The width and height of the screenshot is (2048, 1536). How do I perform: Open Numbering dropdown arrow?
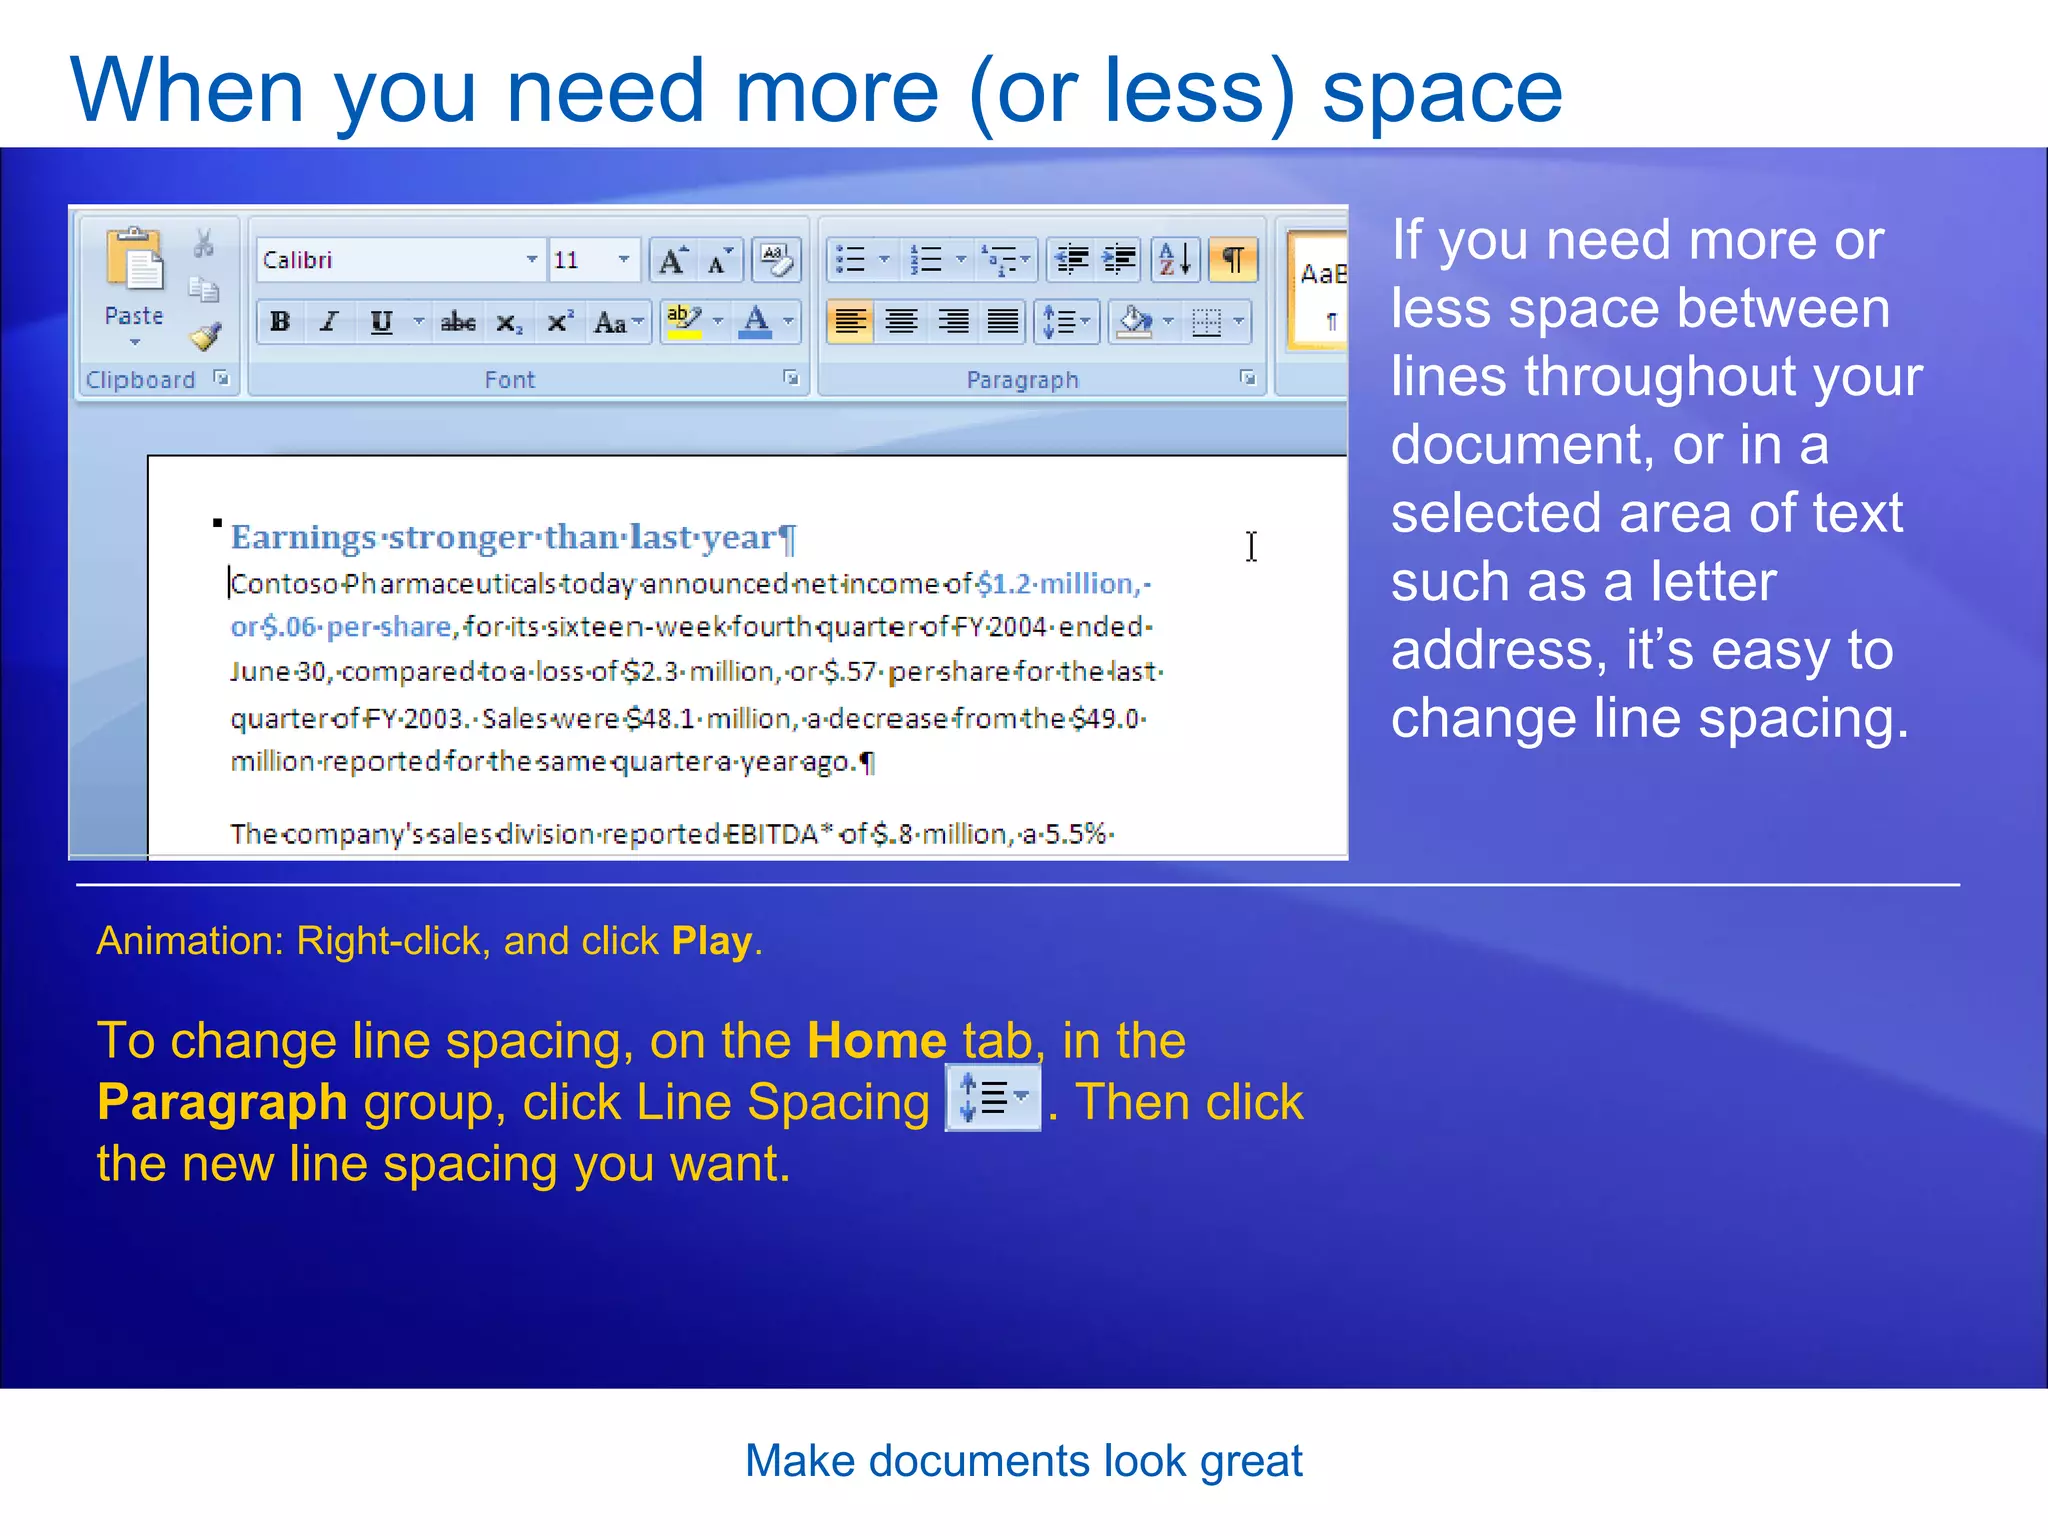pos(961,260)
